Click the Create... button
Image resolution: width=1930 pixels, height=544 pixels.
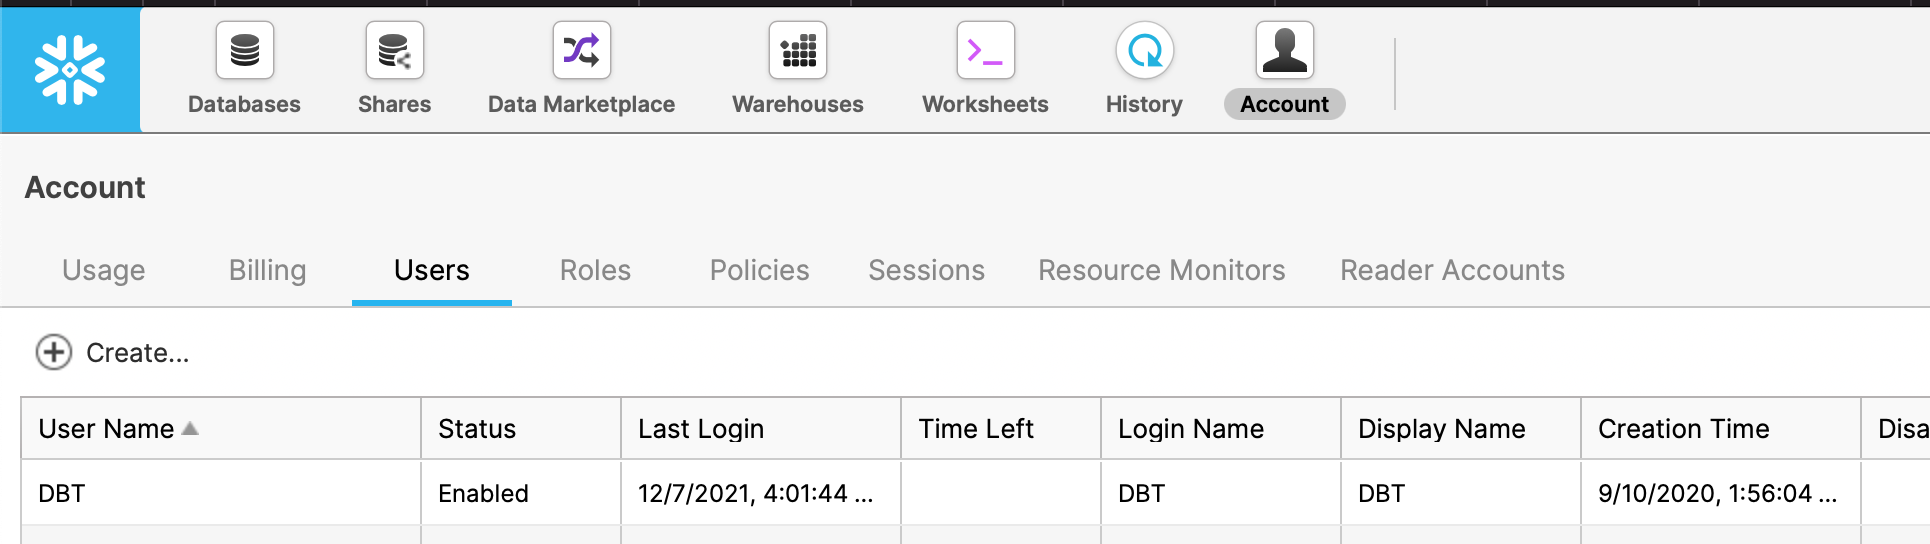[112, 352]
